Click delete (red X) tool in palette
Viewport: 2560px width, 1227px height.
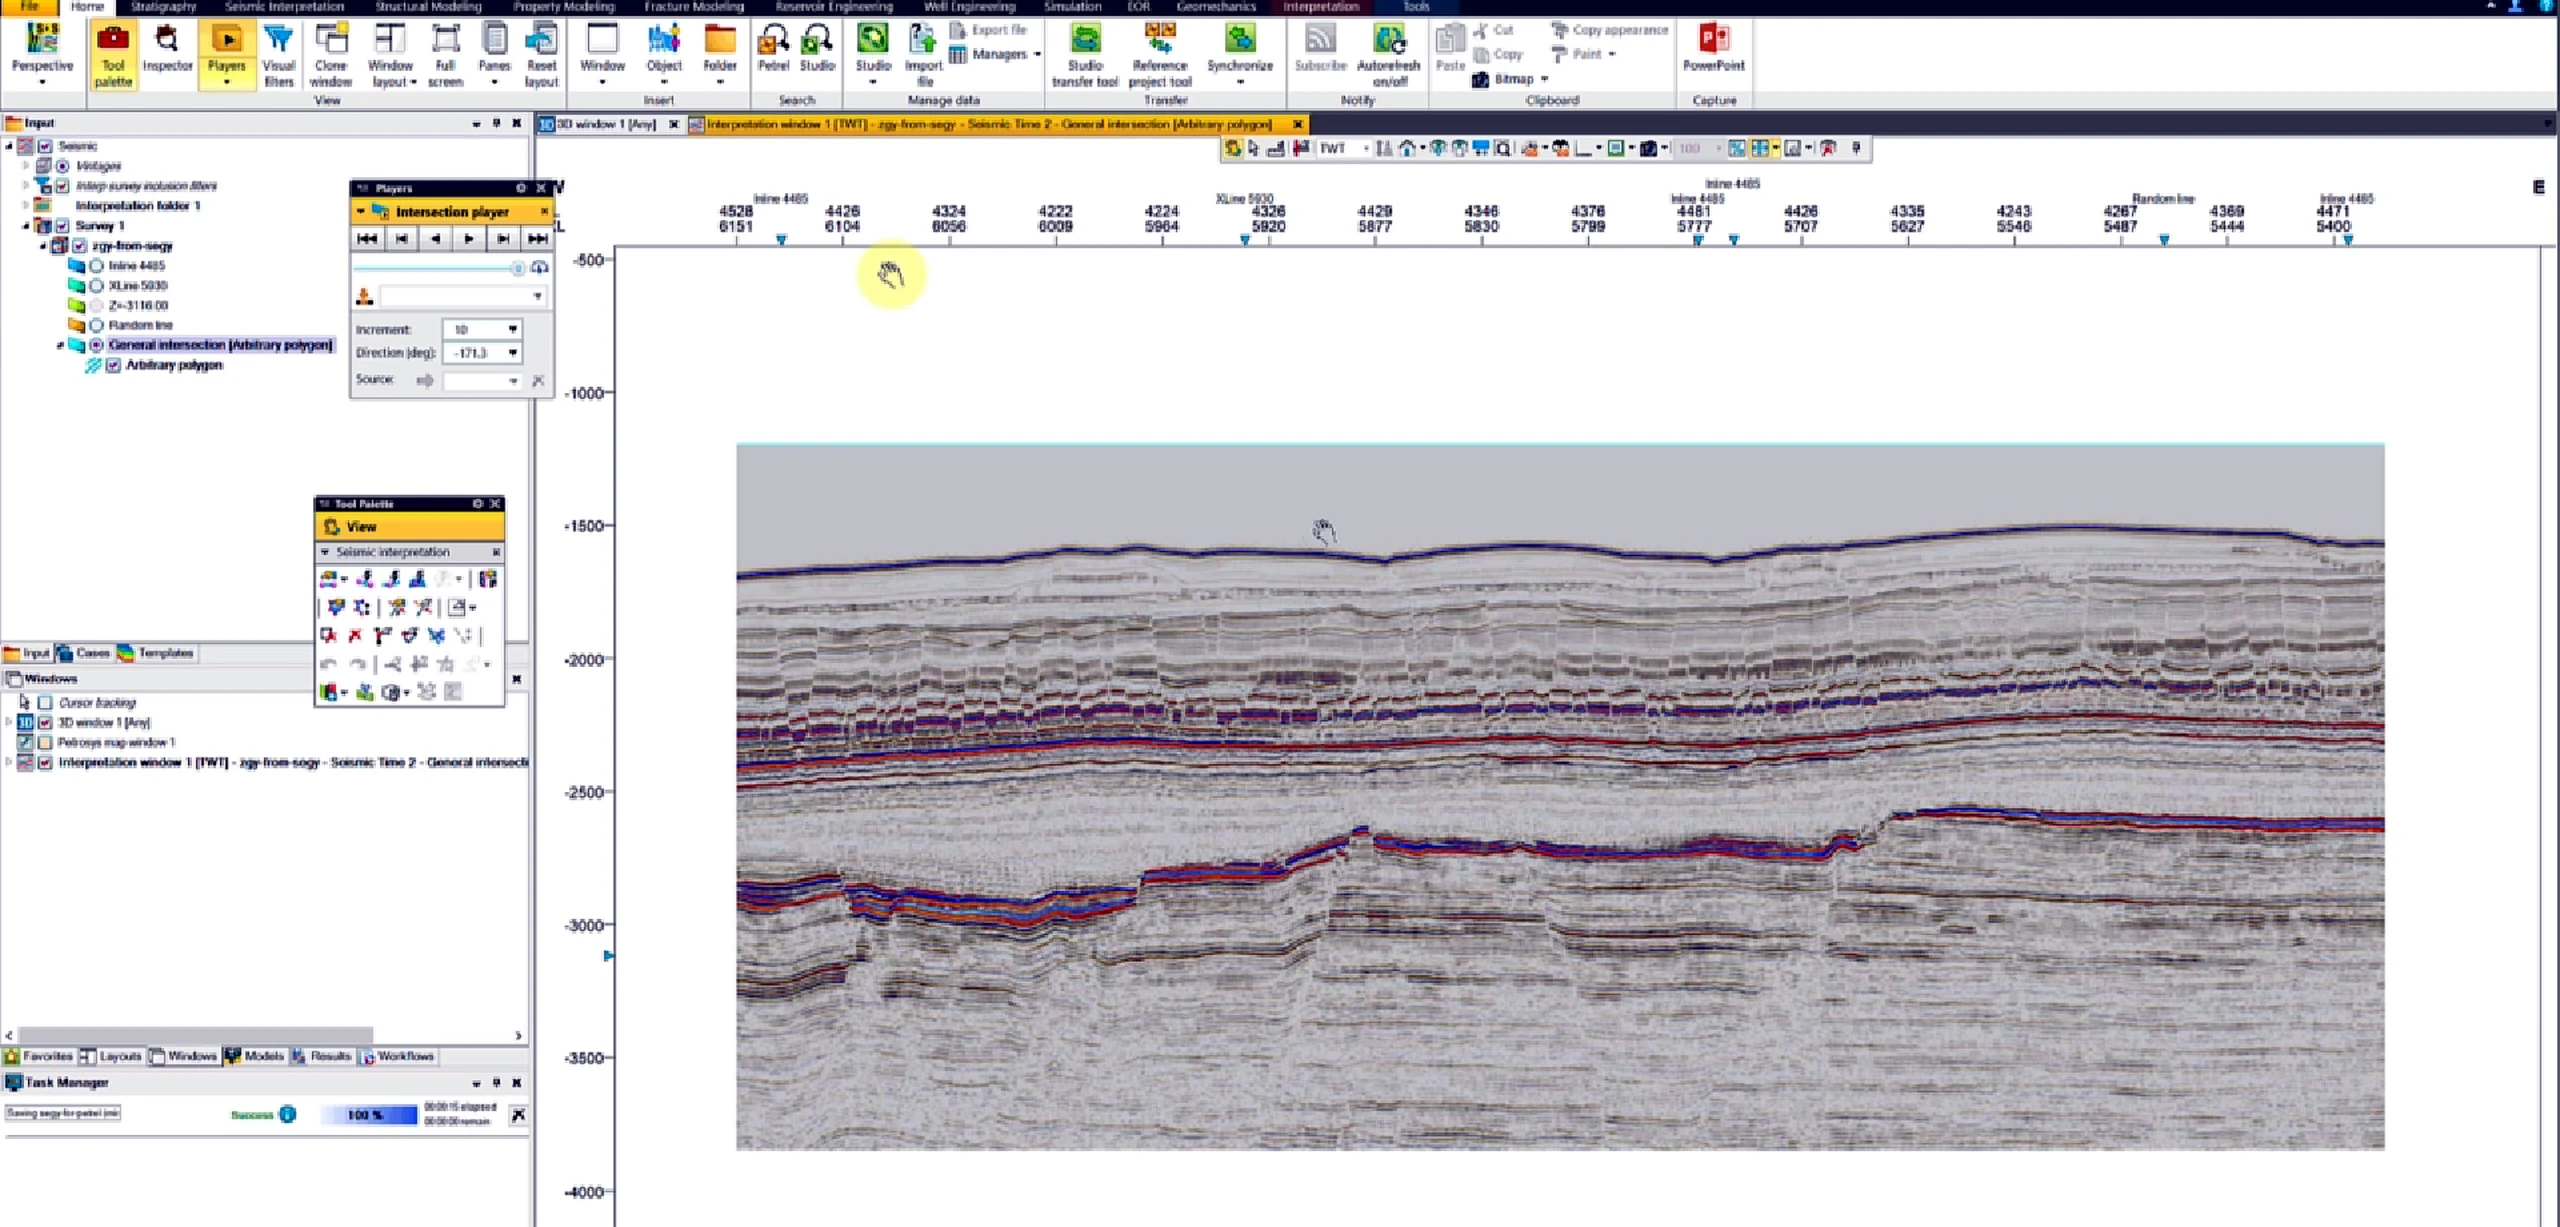(x=355, y=635)
